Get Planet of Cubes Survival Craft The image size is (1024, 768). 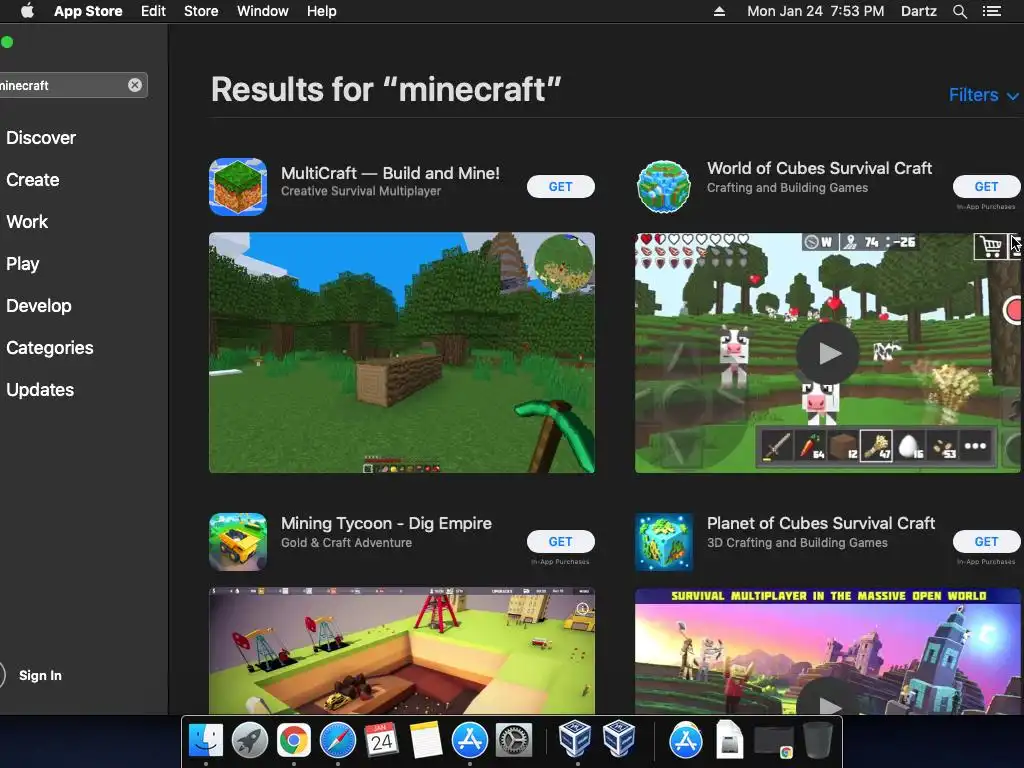[x=986, y=541]
